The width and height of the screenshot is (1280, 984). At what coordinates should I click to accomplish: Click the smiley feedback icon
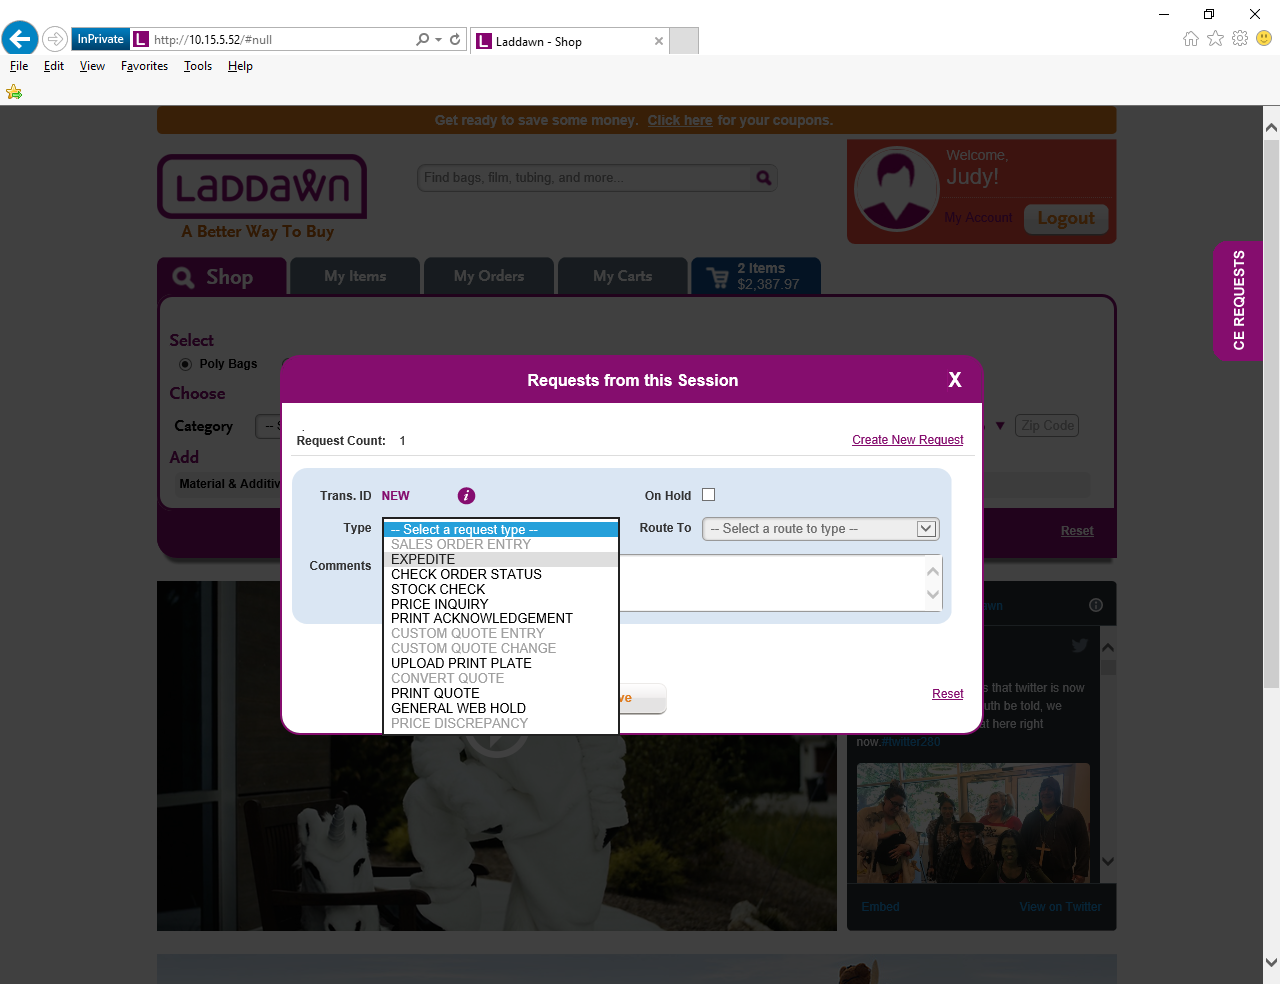1264,38
